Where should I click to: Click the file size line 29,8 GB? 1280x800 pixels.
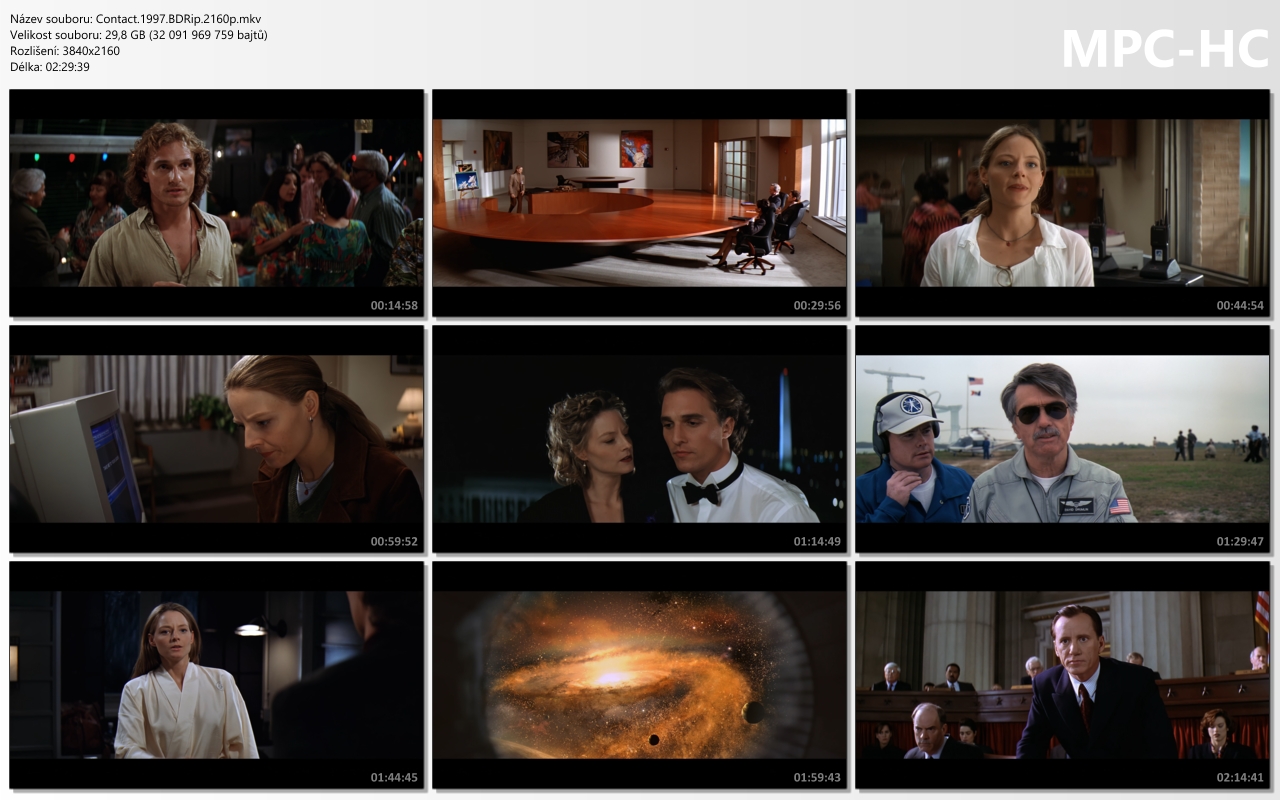139,35
